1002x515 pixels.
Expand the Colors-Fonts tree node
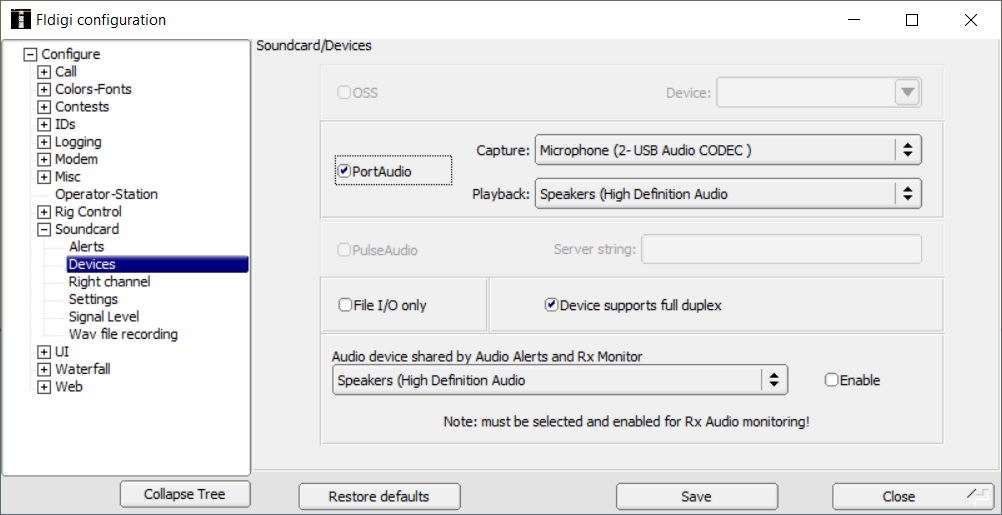pyautogui.click(x=44, y=89)
